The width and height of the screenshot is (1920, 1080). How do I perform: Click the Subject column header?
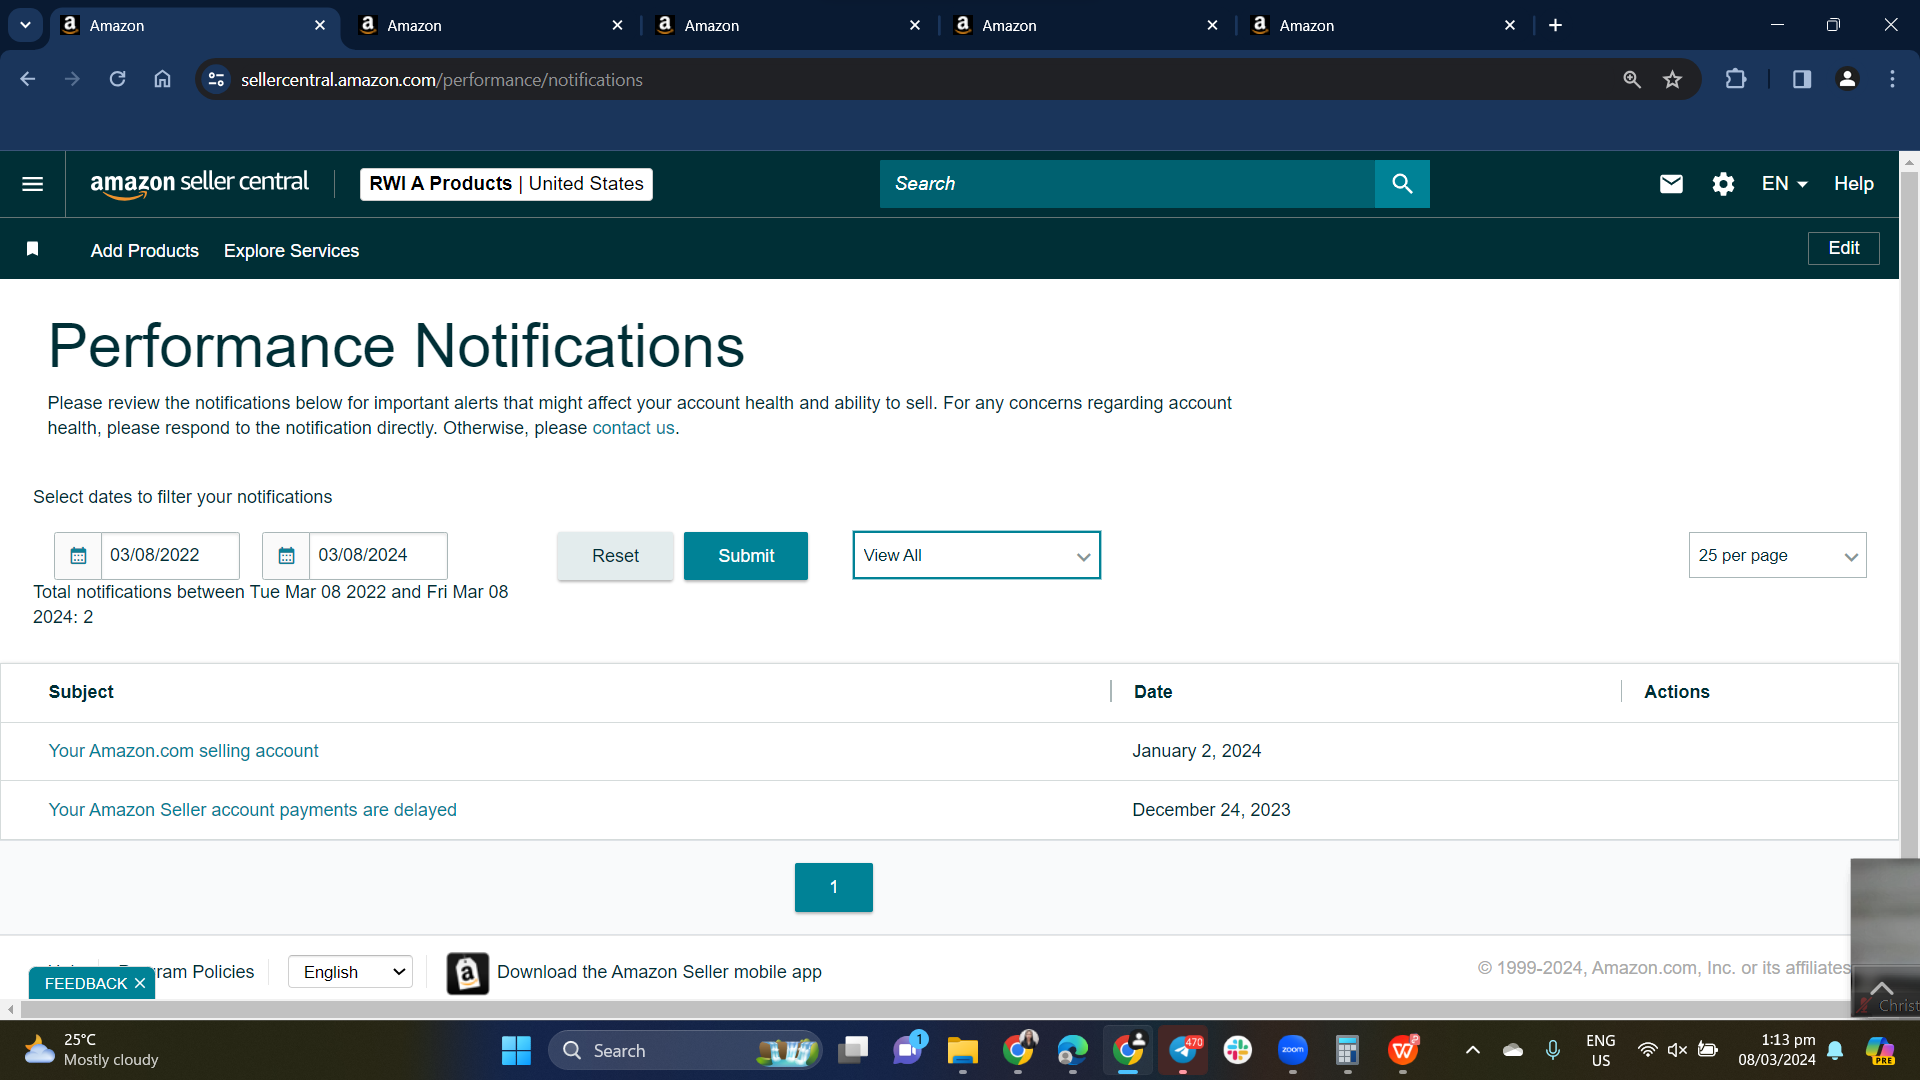pos(81,692)
